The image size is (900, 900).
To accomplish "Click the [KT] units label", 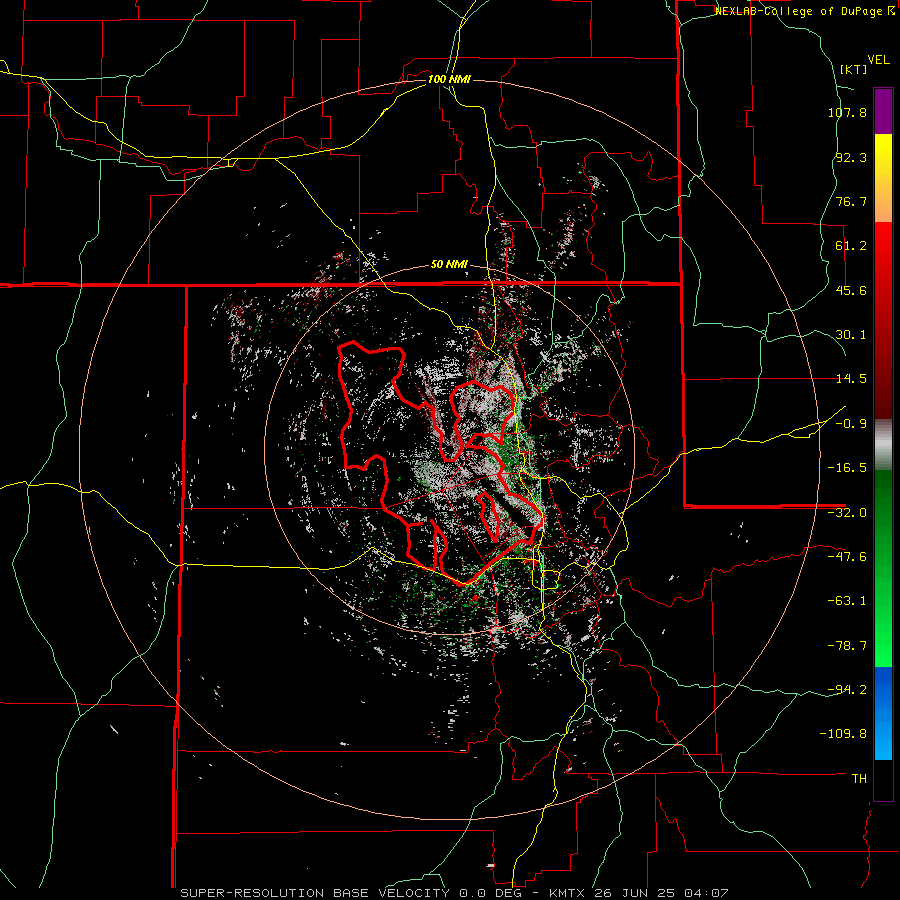I will click(853, 69).
